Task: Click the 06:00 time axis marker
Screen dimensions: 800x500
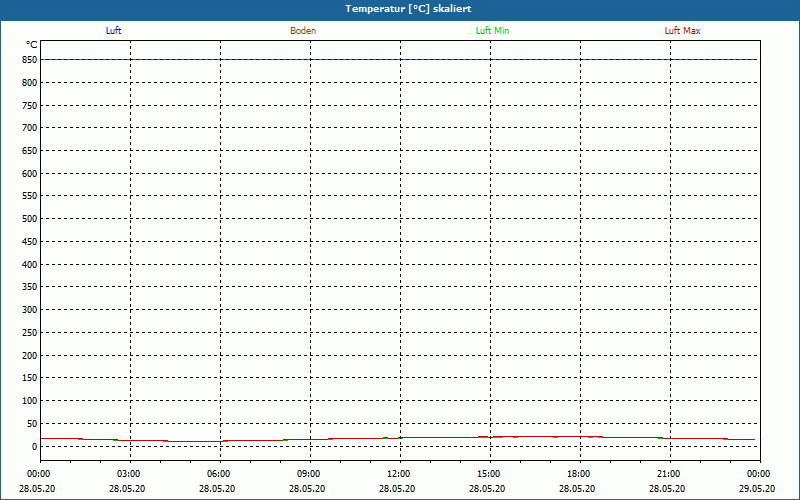Action: click(x=219, y=474)
